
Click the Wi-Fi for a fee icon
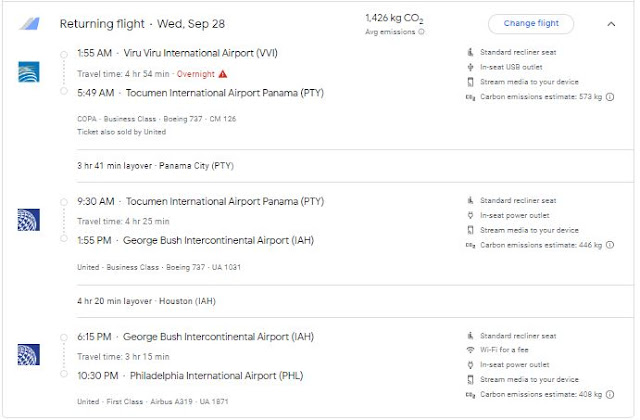(x=470, y=350)
